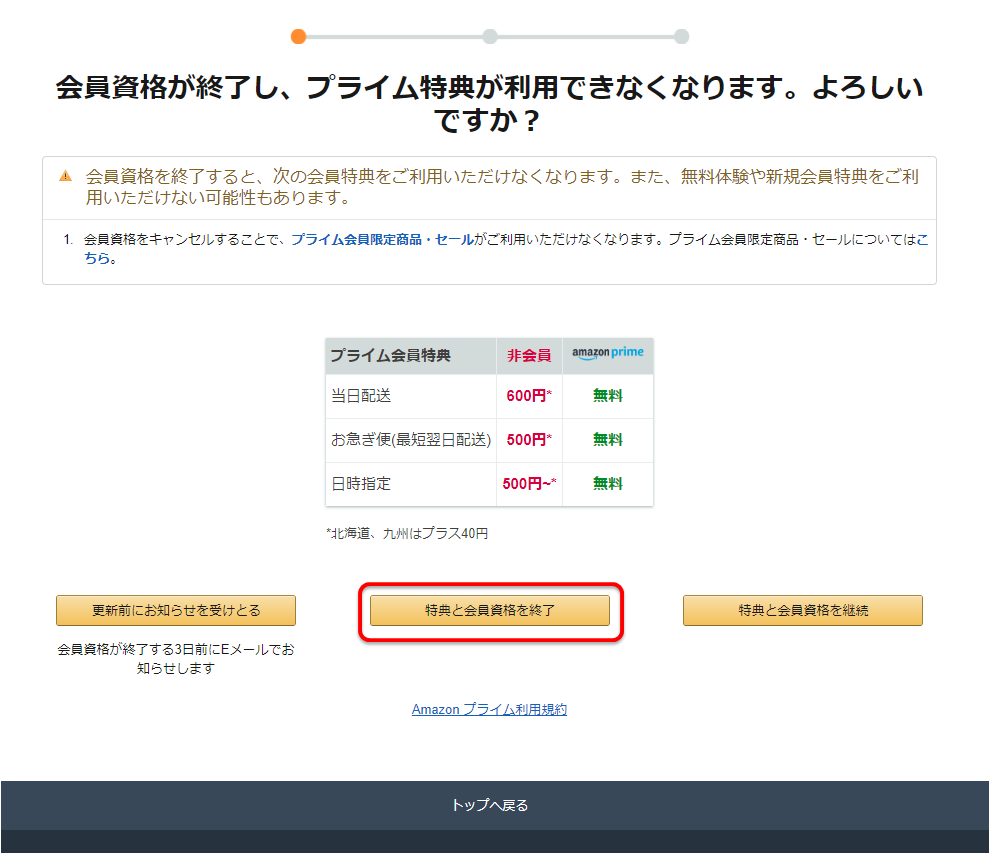Select the お急ぎ便(最短翌日配送) cell

[x=411, y=440]
